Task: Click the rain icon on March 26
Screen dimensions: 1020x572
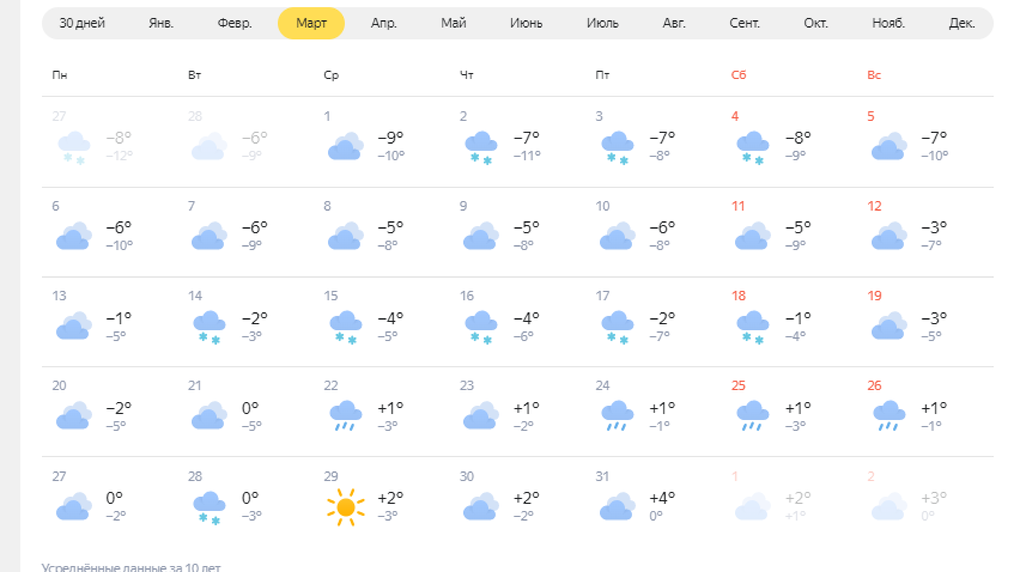Action: click(889, 415)
